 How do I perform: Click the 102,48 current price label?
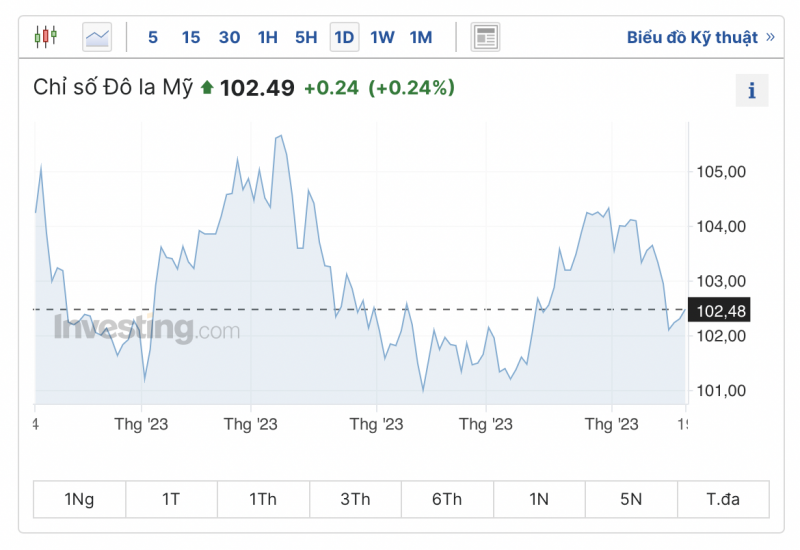tap(721, 310)
